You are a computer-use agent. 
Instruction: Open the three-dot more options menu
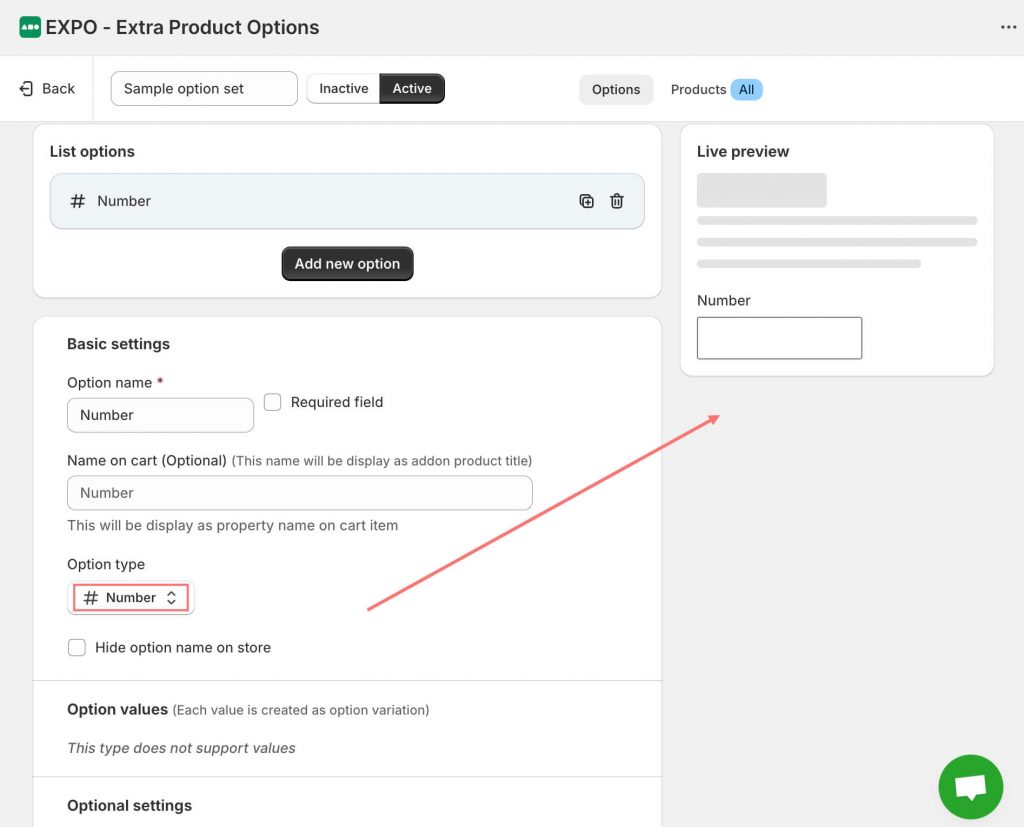tap(1008, 27)
